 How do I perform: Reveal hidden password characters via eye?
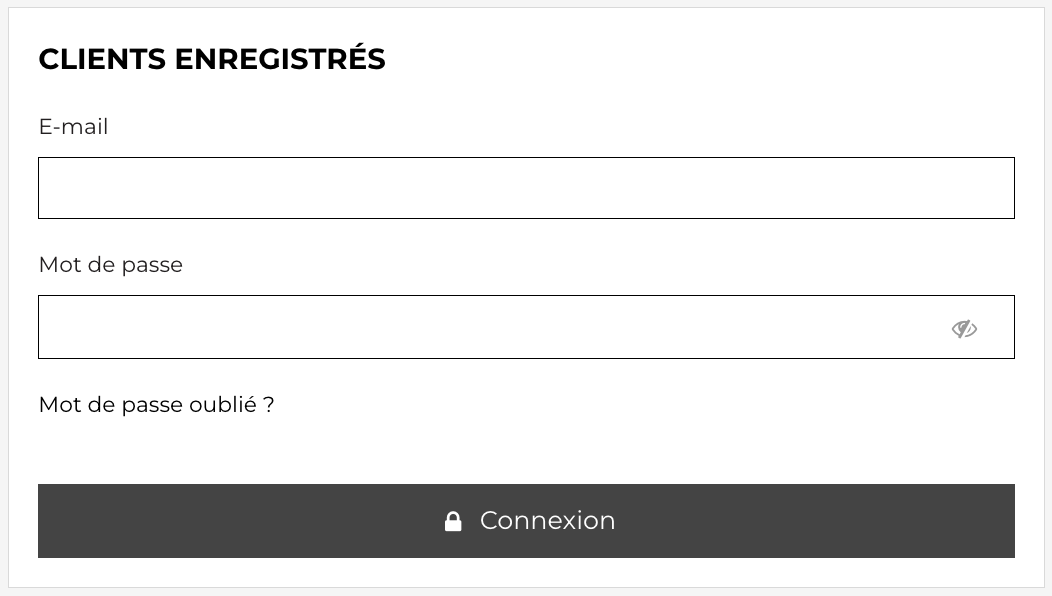[x=964, y=329]
